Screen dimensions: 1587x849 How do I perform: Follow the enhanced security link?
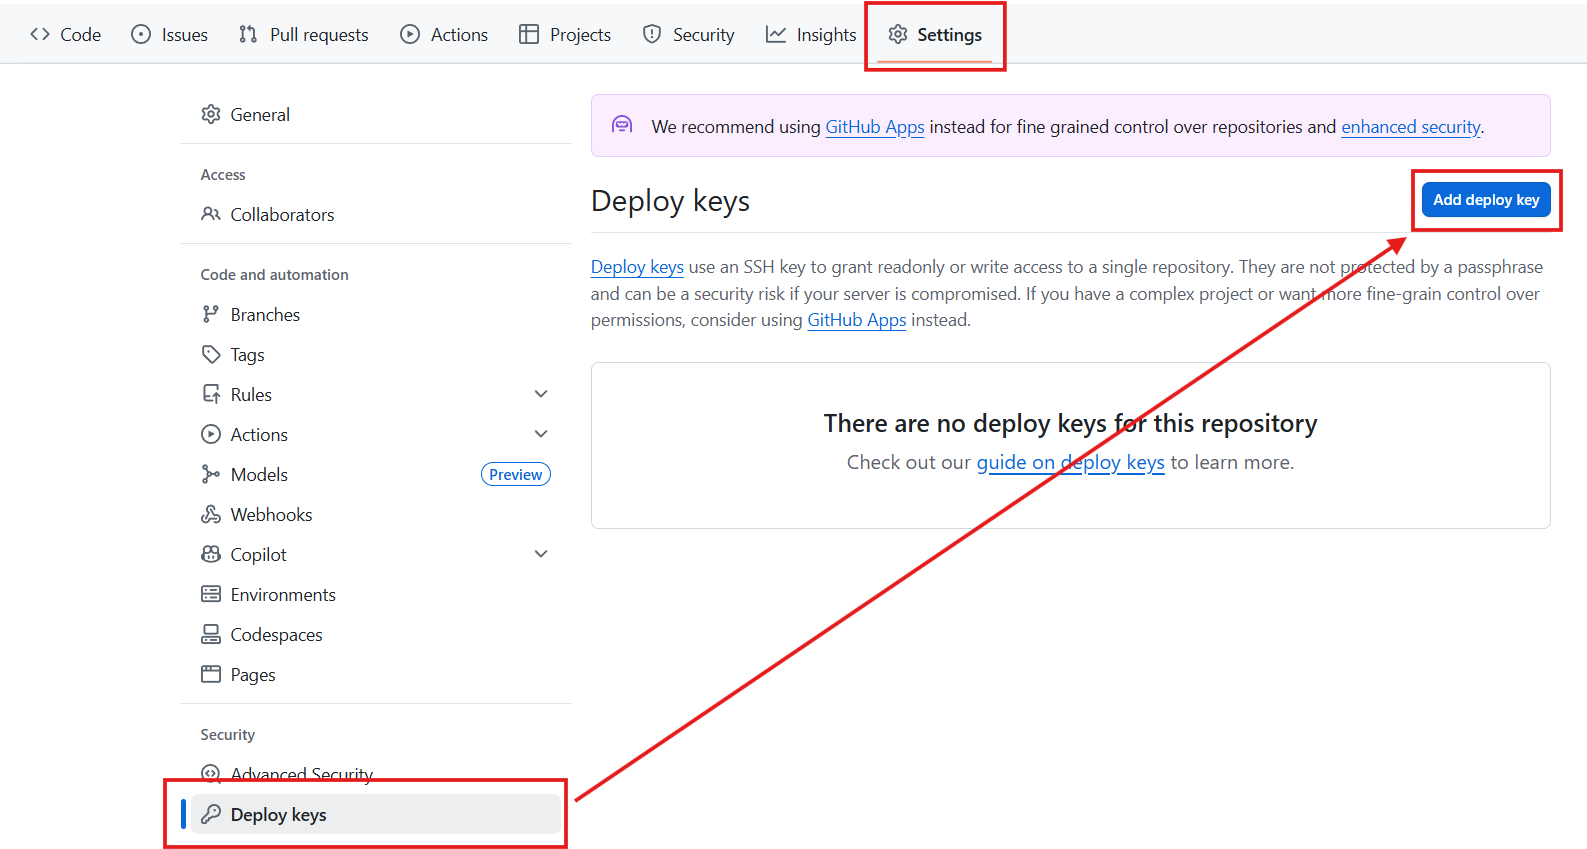(1411, 127)
